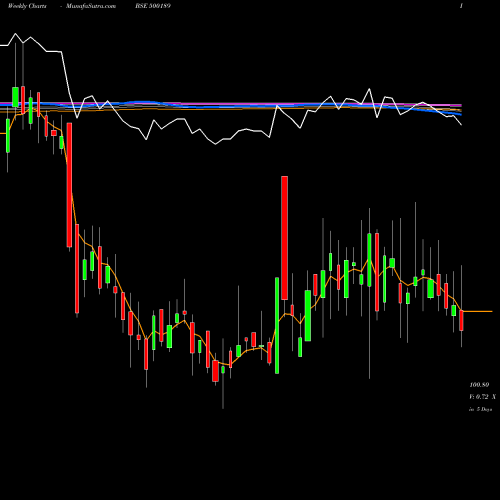
Task: Click the last red candlestick at right edge
Action: [x=461, y=320]
